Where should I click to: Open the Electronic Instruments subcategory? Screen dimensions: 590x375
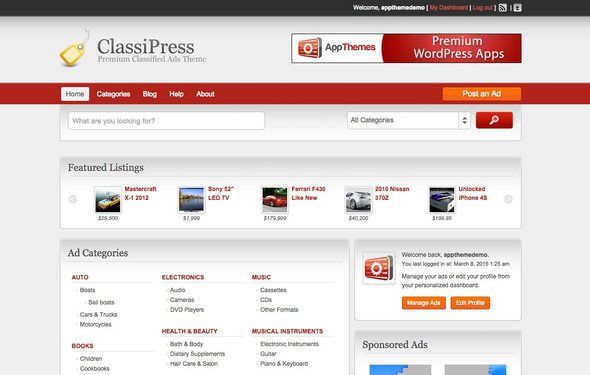point(290,344)
